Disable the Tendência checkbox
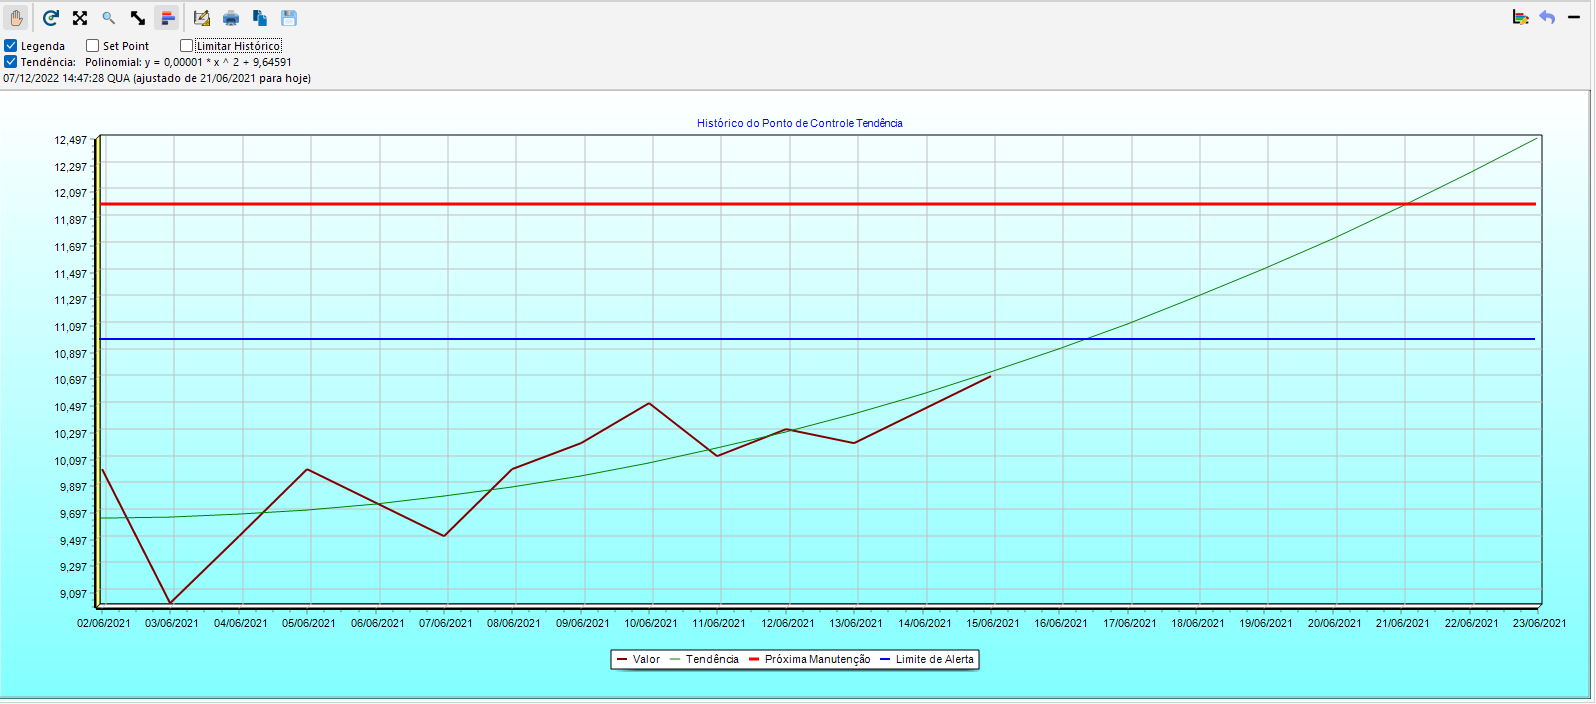Image resolution: width=1596 pixels, height=704 pixels. tap(11, 62)
